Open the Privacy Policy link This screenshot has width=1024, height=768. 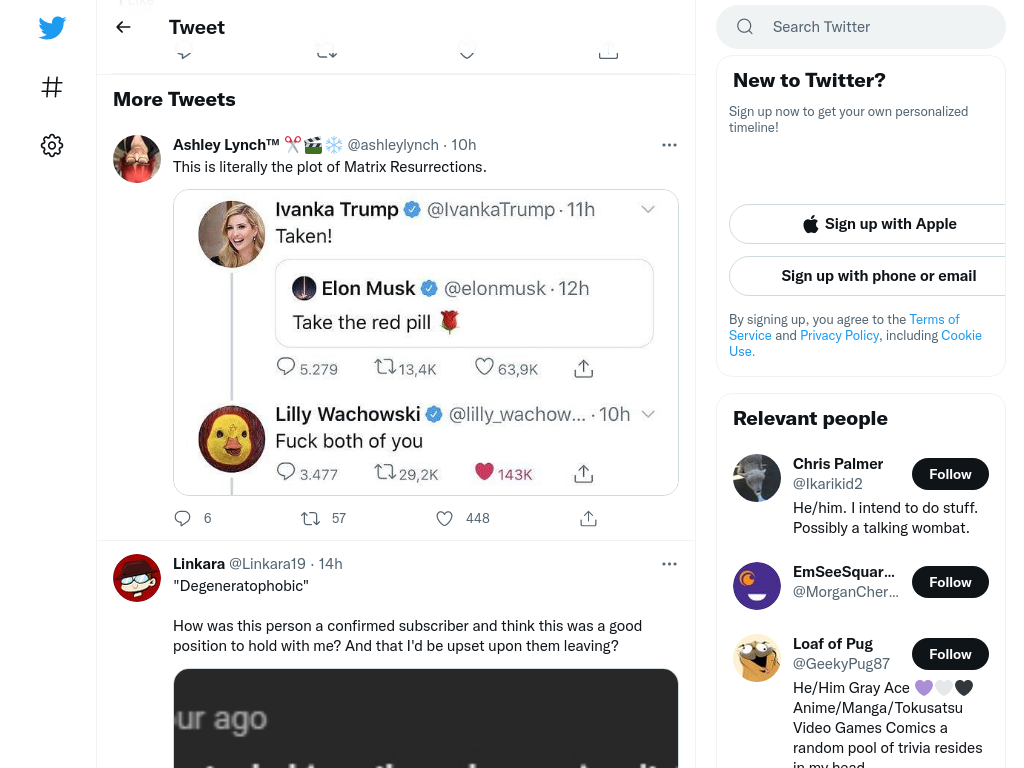click(839, 335)
